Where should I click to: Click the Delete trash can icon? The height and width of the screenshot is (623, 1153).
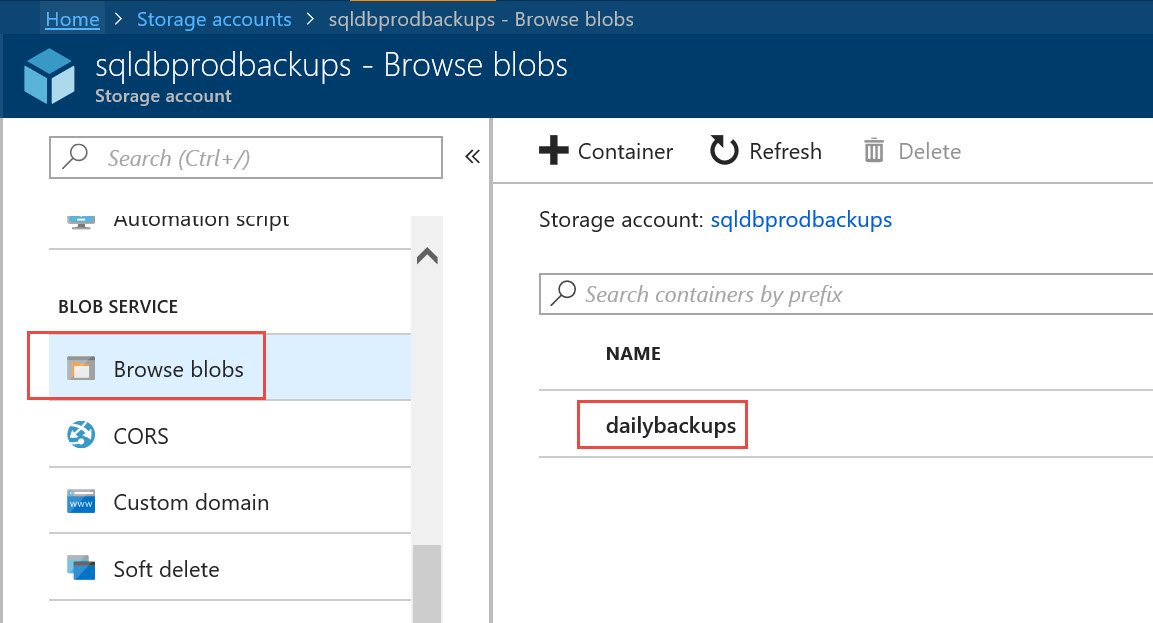point(874,150)
